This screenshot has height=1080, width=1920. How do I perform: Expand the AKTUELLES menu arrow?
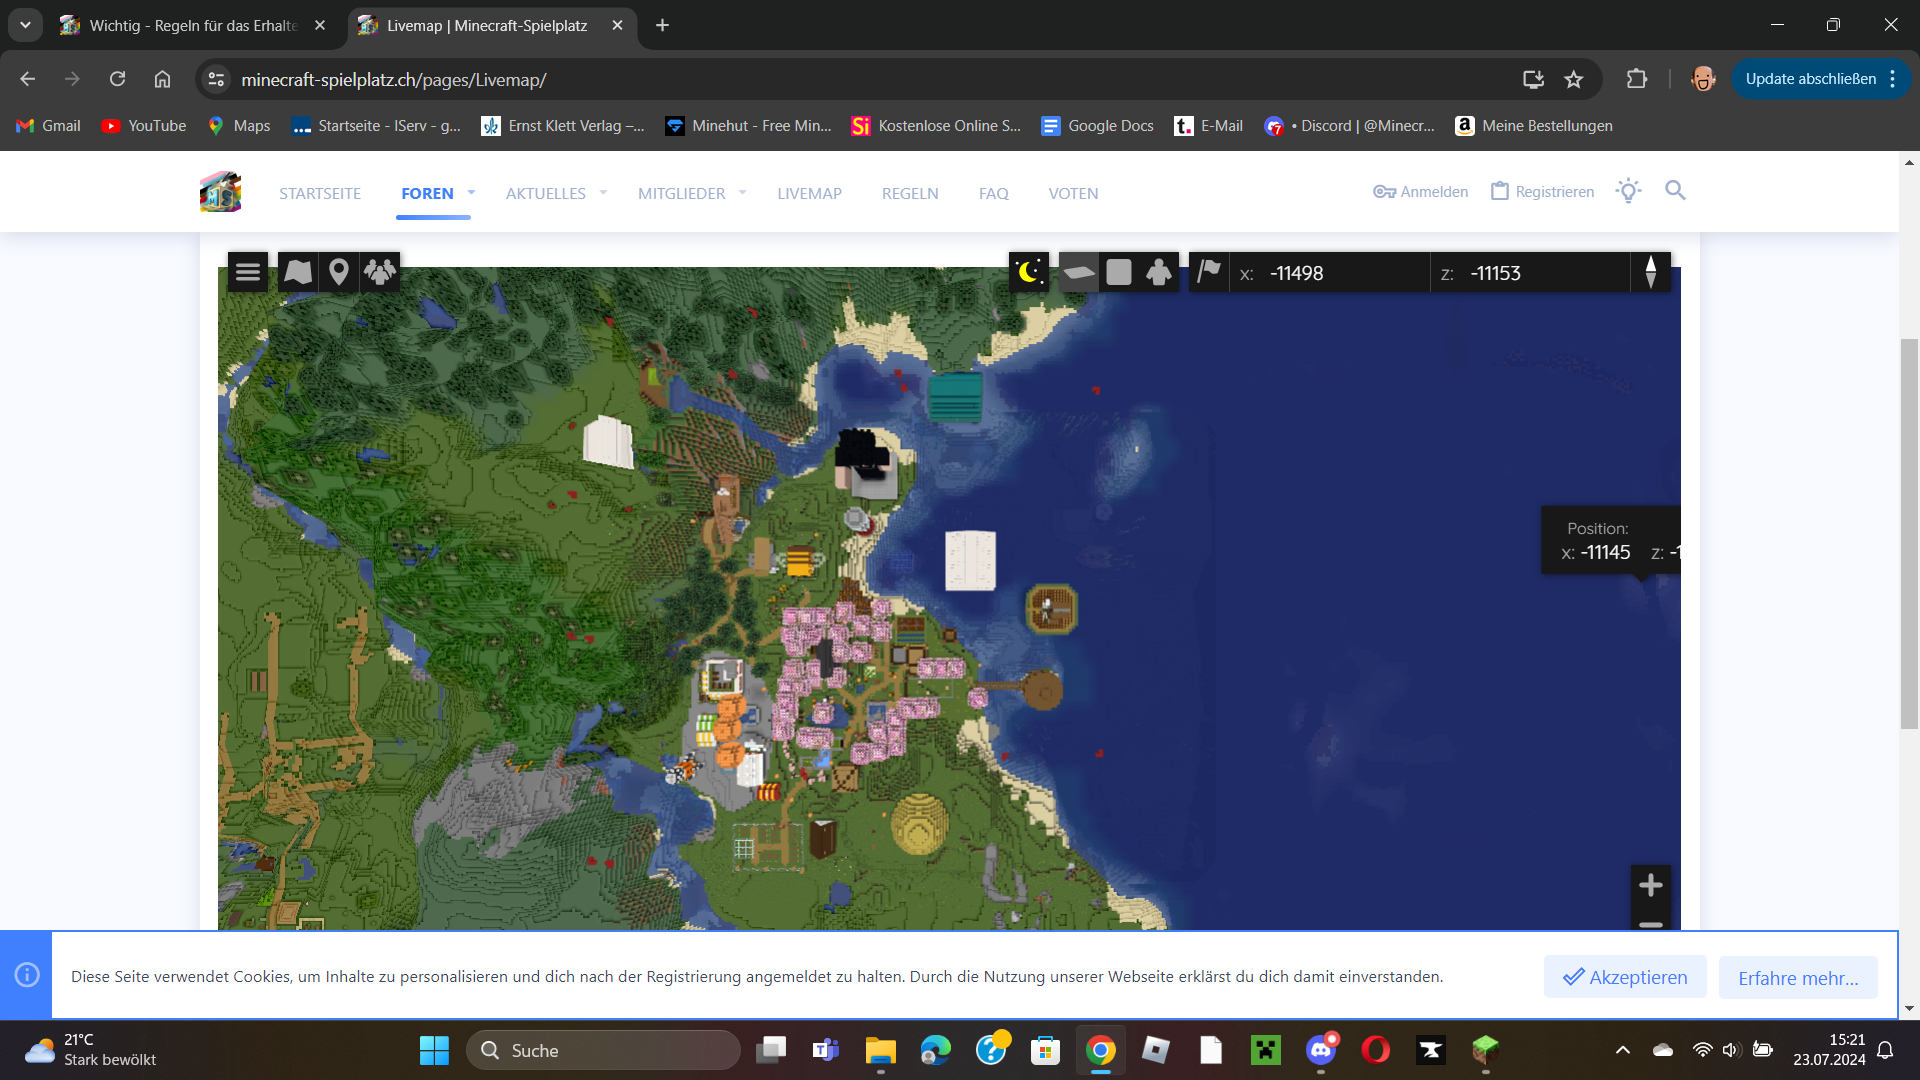click(x=603, y=192)
